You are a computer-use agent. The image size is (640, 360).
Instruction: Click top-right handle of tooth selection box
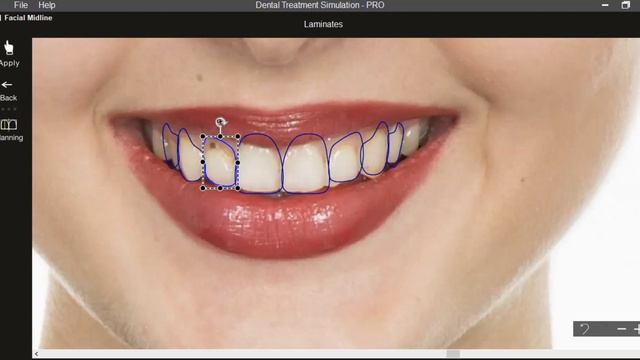tap(238, 136)
